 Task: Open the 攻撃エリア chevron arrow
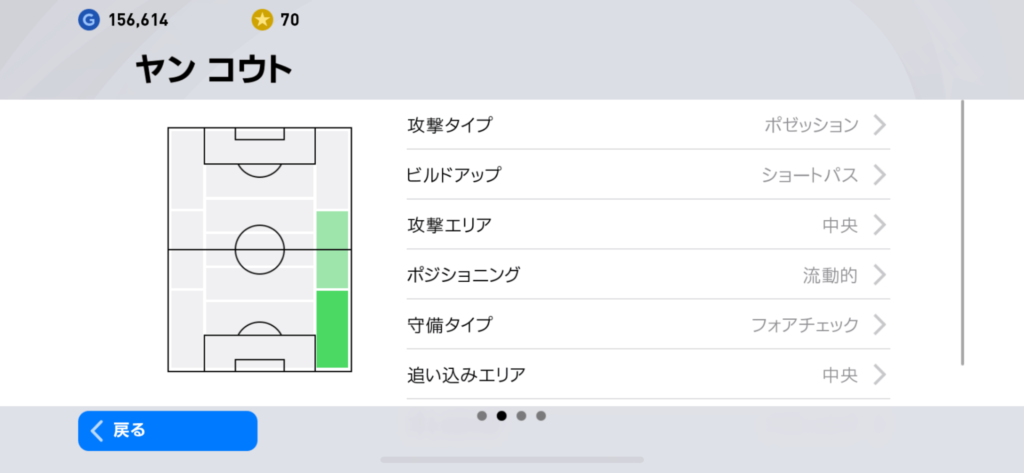(x=879, y=225)
